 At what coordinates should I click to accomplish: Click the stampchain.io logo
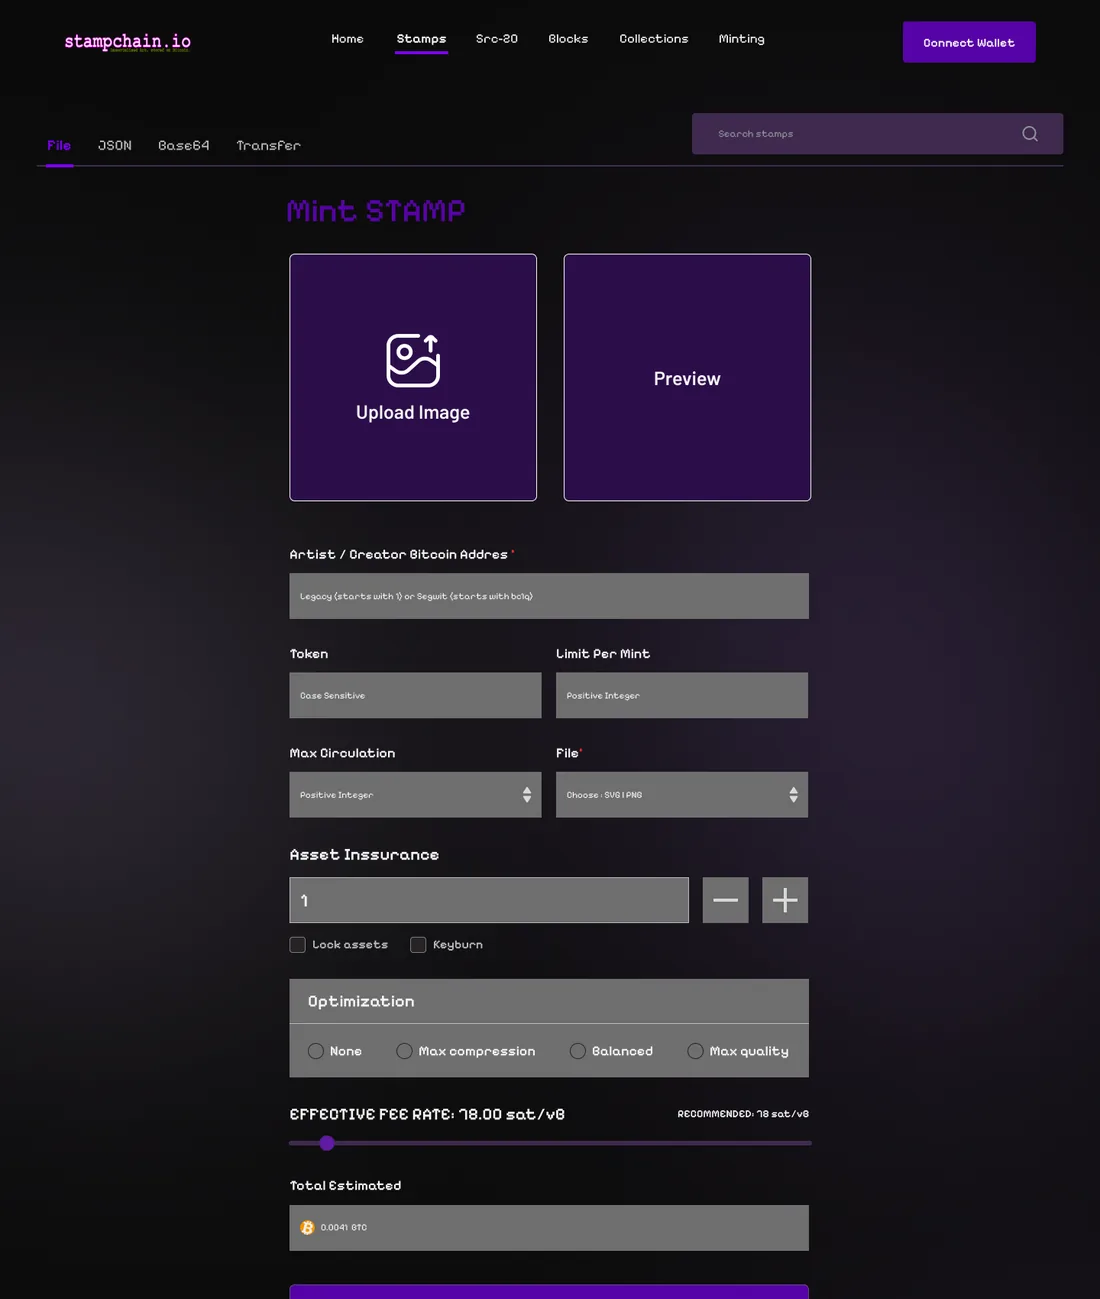pos(127,41)
